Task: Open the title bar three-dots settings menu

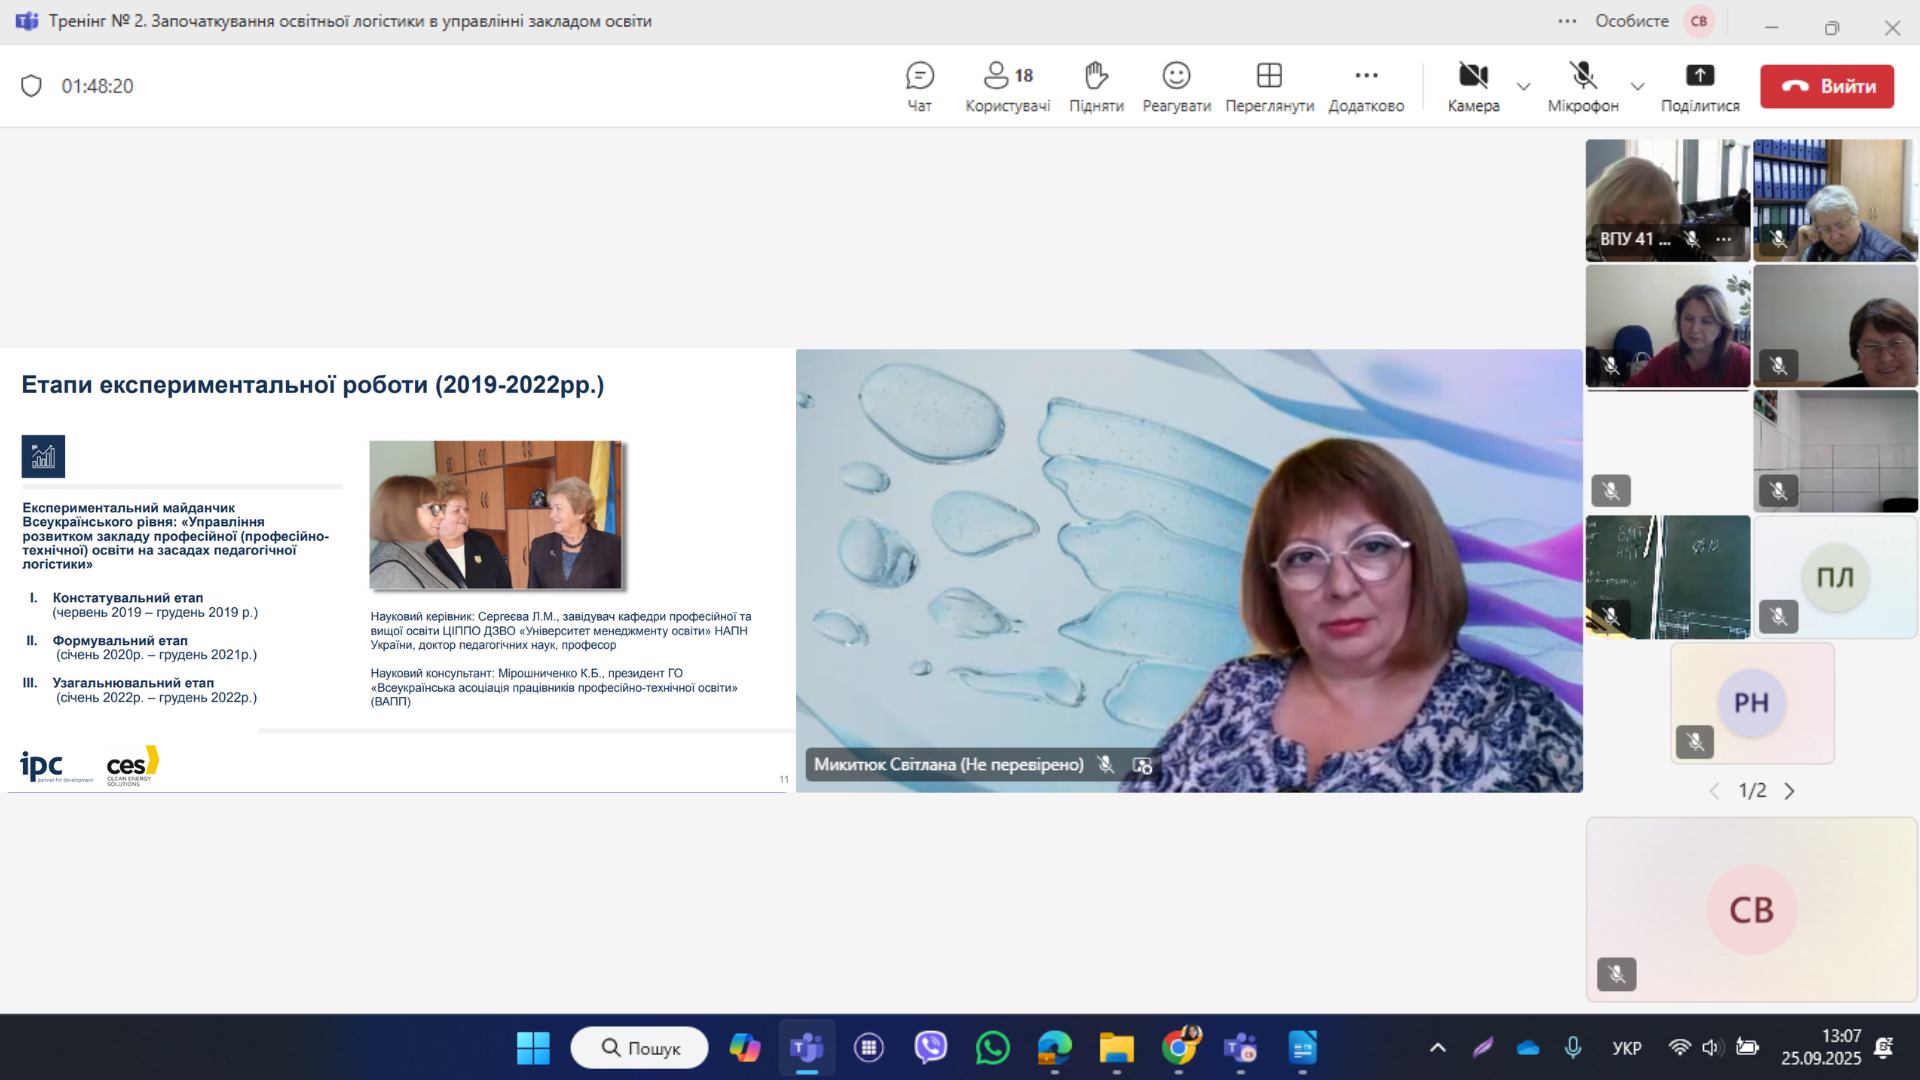Action: point(1567,21)
